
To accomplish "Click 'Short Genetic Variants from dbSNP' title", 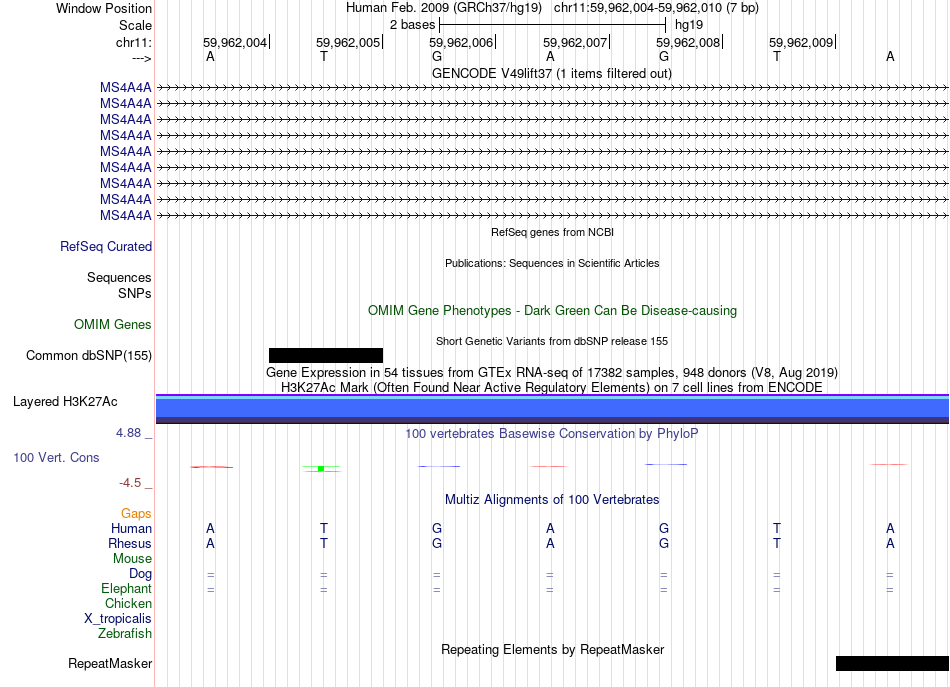I will (552, 341).
